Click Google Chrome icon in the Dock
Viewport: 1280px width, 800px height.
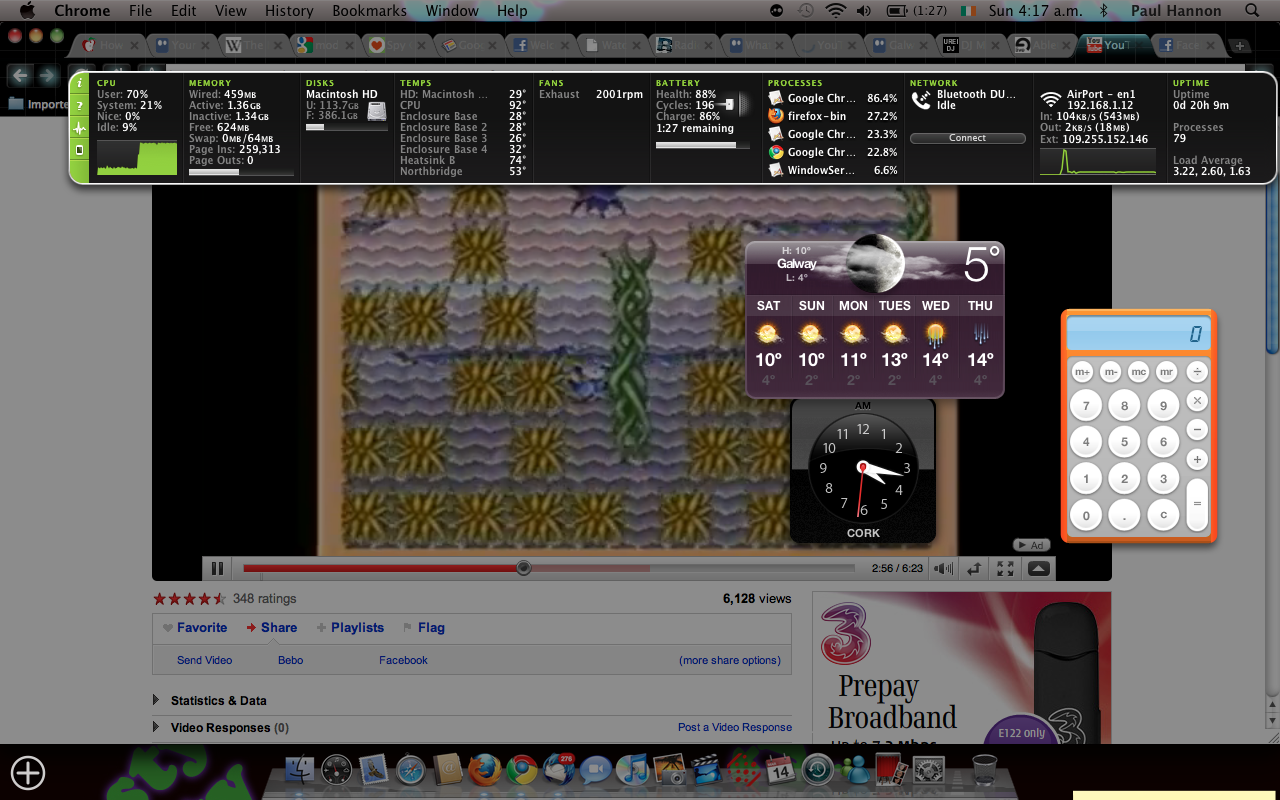click(521, 770)
